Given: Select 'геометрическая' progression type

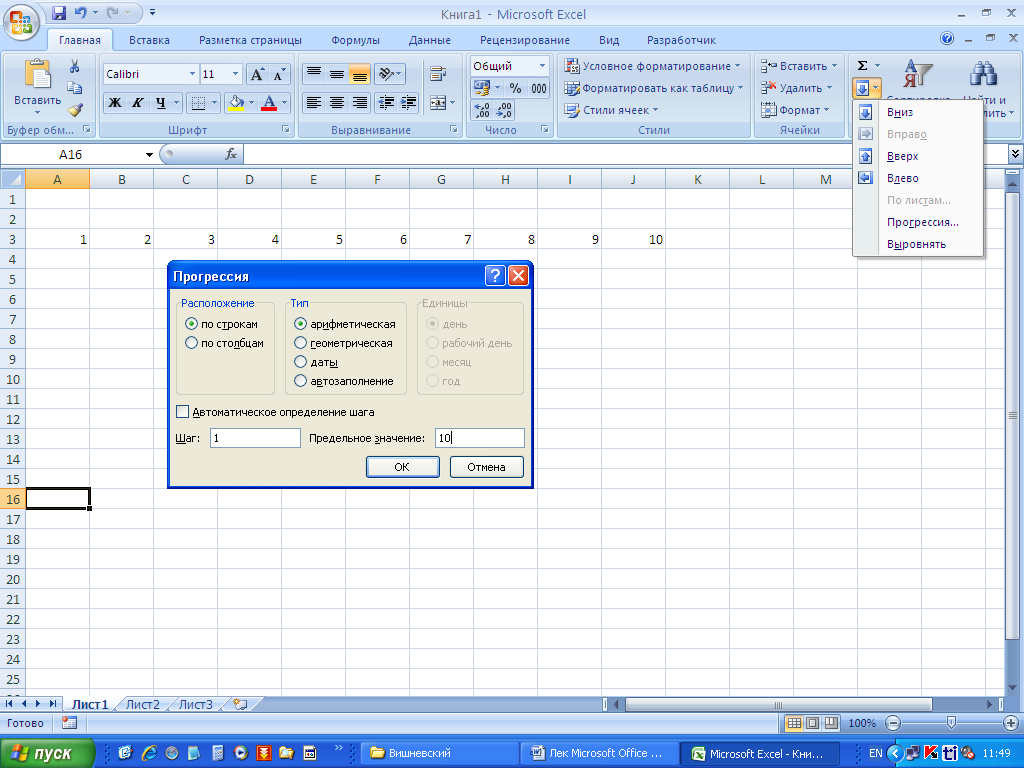Looking at the screenshot, I should point(300,343).
